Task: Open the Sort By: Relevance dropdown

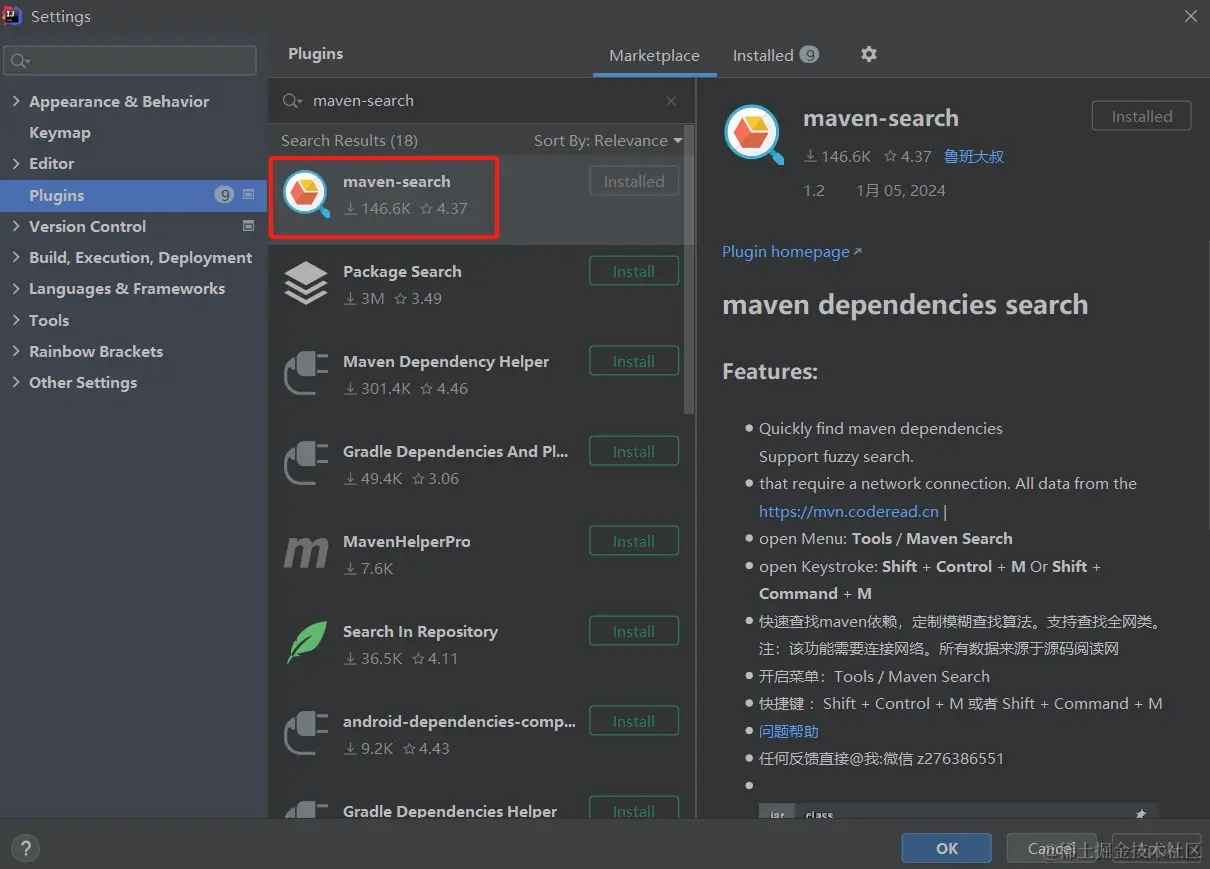Action: 608,141
